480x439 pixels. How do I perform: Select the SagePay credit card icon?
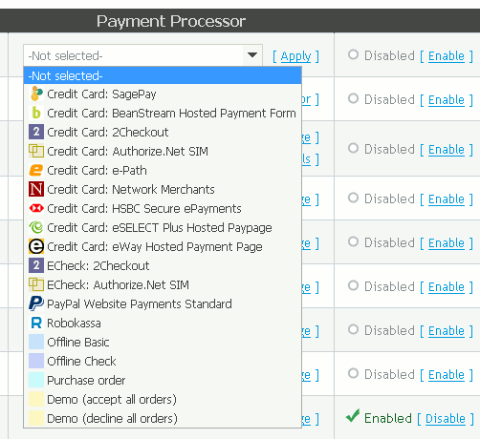[36, 94]
